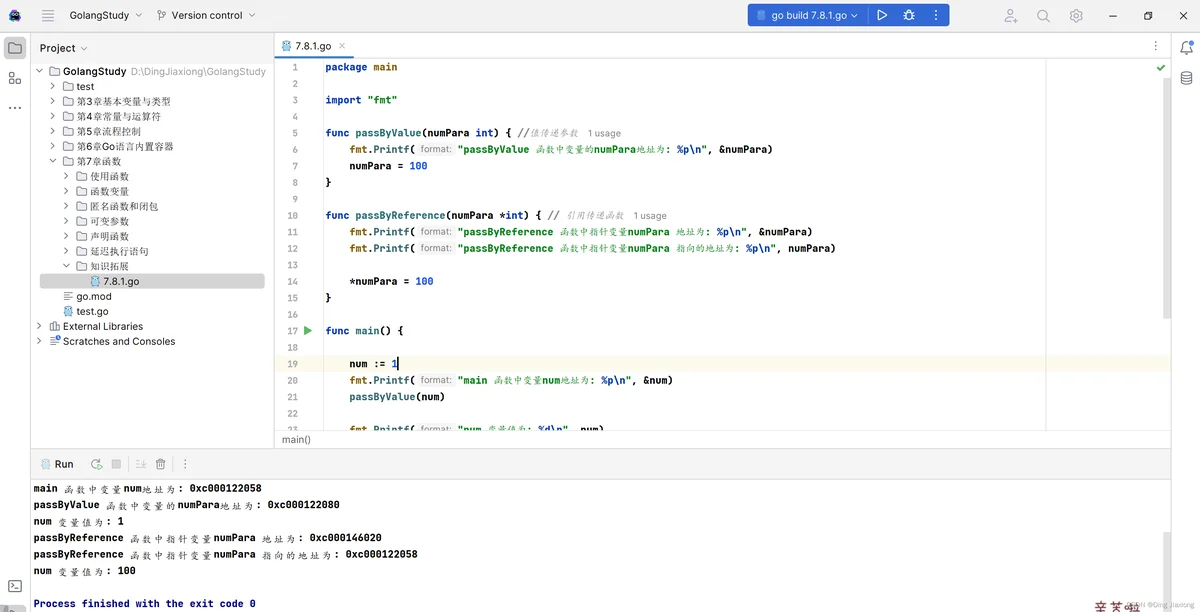Open Search Everywhere magnifier icon
Viewport: 1200px width, 612px height.
tap(1043, 15)
